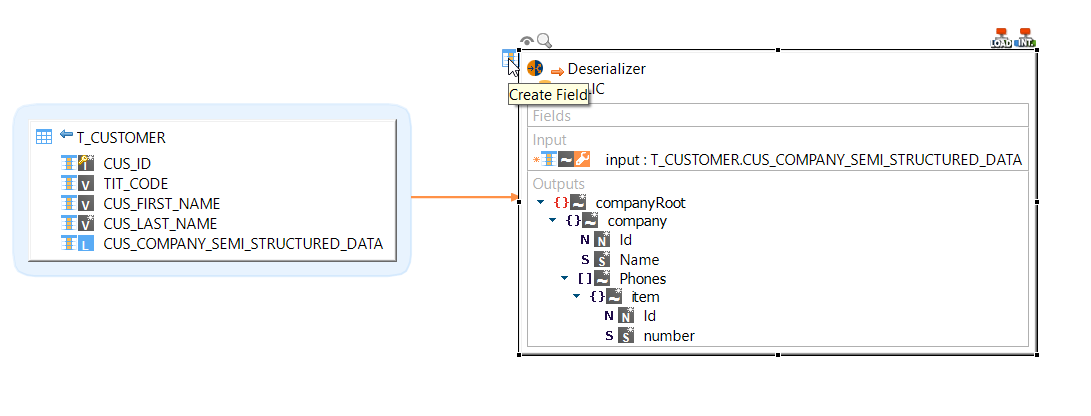Collapse the company node
The image size is (1091, 416).
[552, 221]
